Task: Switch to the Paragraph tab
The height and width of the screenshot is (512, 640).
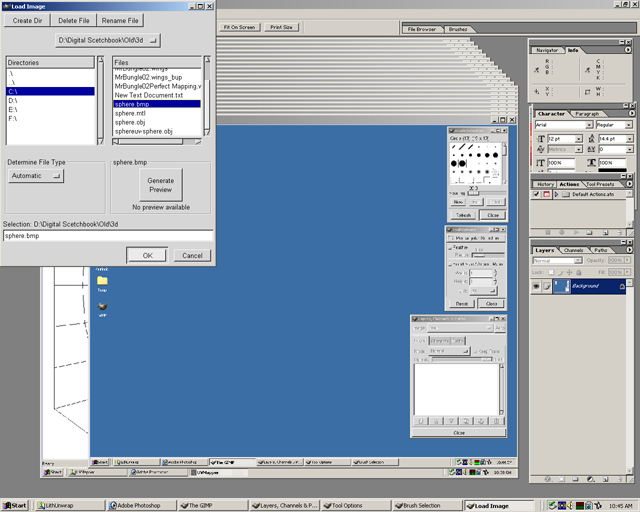Action: [587, 114]
